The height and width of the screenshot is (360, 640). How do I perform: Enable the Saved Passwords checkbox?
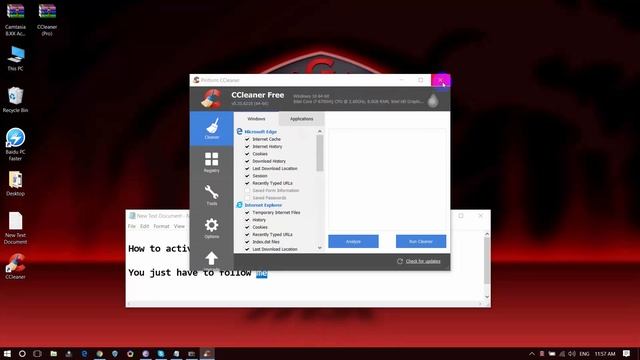pyautogui.click(x=247, y=198)
